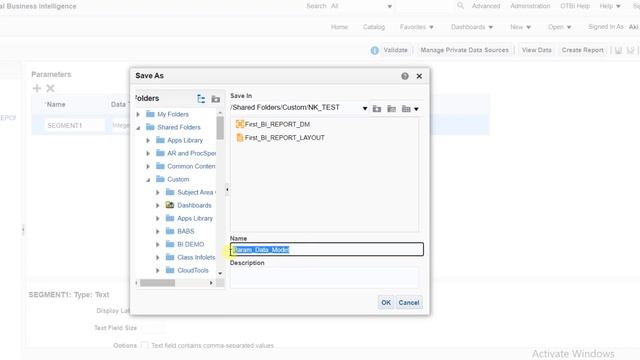Screen dimensions: 640x360
Task: Click the Validate button
Action: point(395,50)
